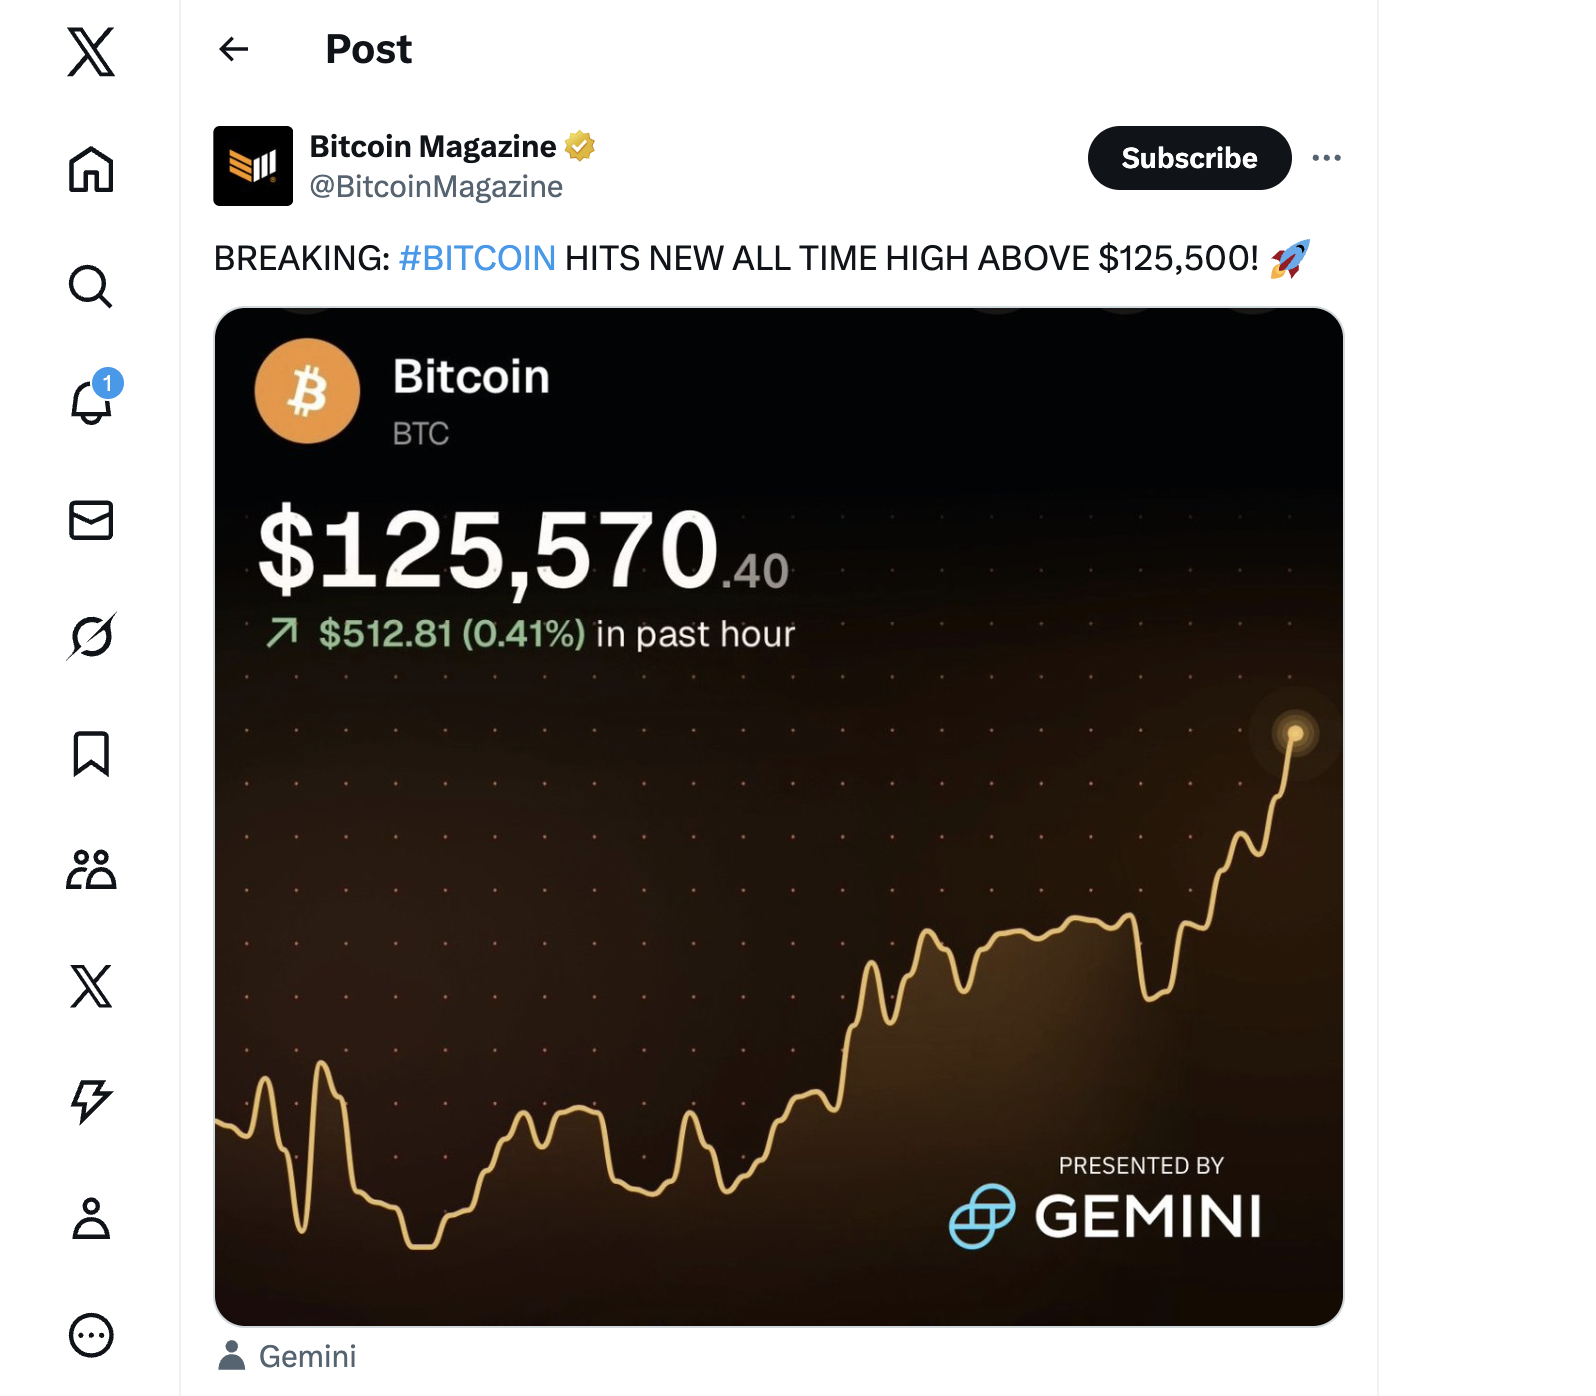The height and width of the screenshot is (1396, 1596).
Task: Open the @BitcoinMagazine handle link
Action: [436, 187]
